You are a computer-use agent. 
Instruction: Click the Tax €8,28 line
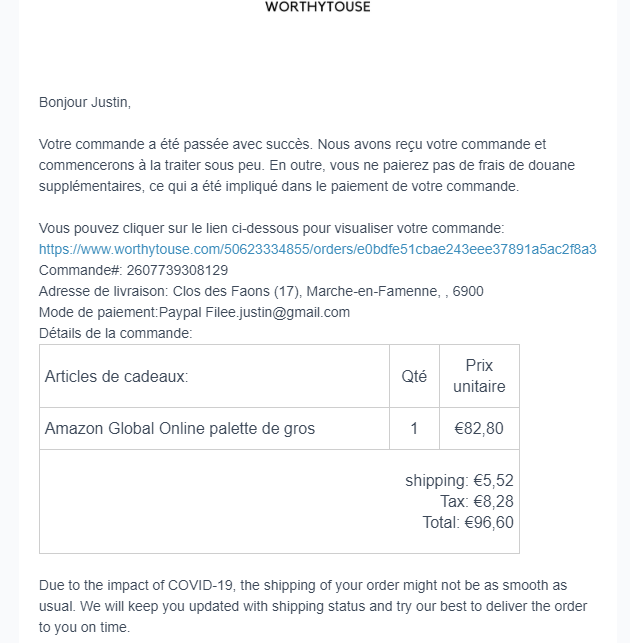[x=476, y=501]
